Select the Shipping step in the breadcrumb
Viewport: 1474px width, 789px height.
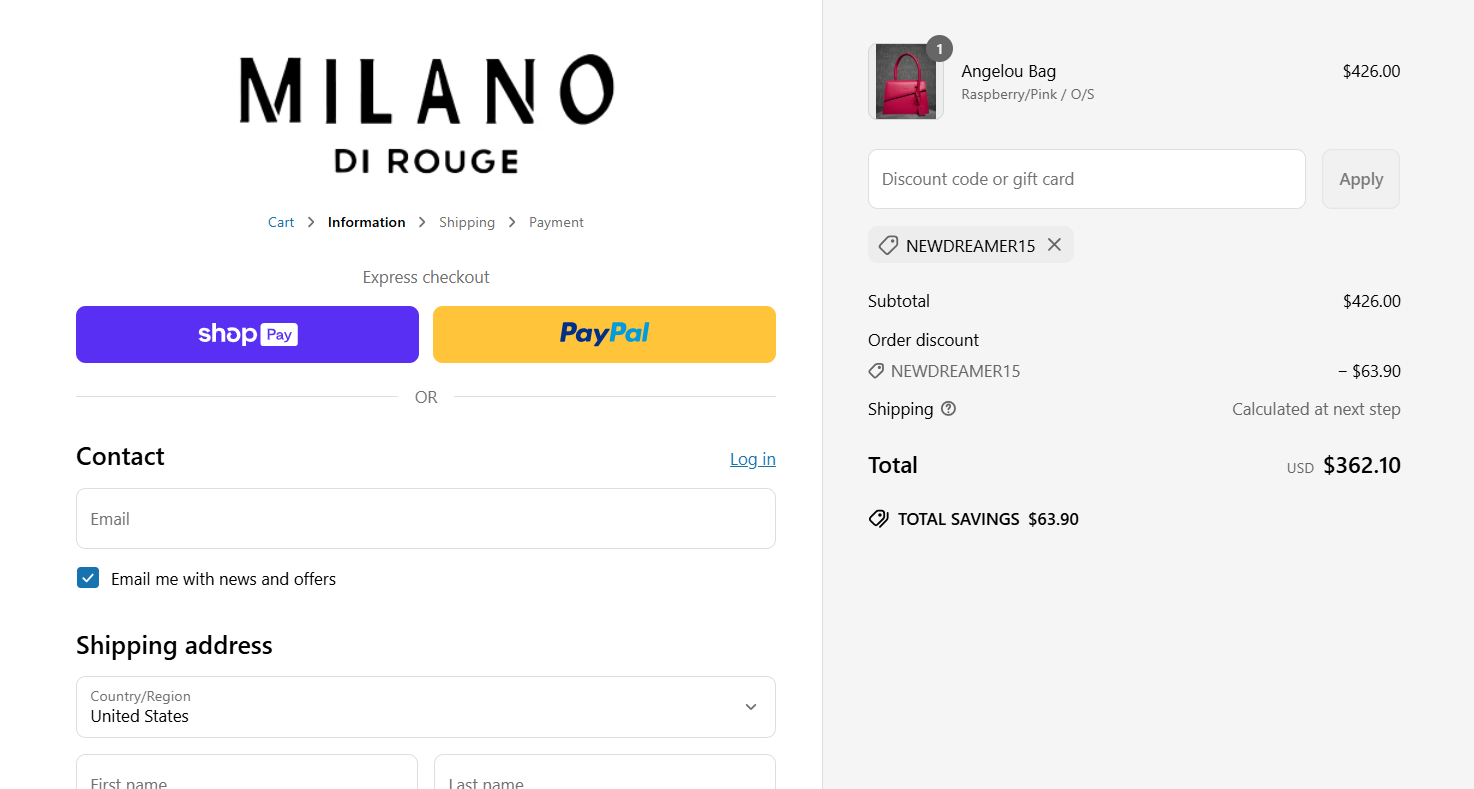pyautogui.click(x=466, y=222)
